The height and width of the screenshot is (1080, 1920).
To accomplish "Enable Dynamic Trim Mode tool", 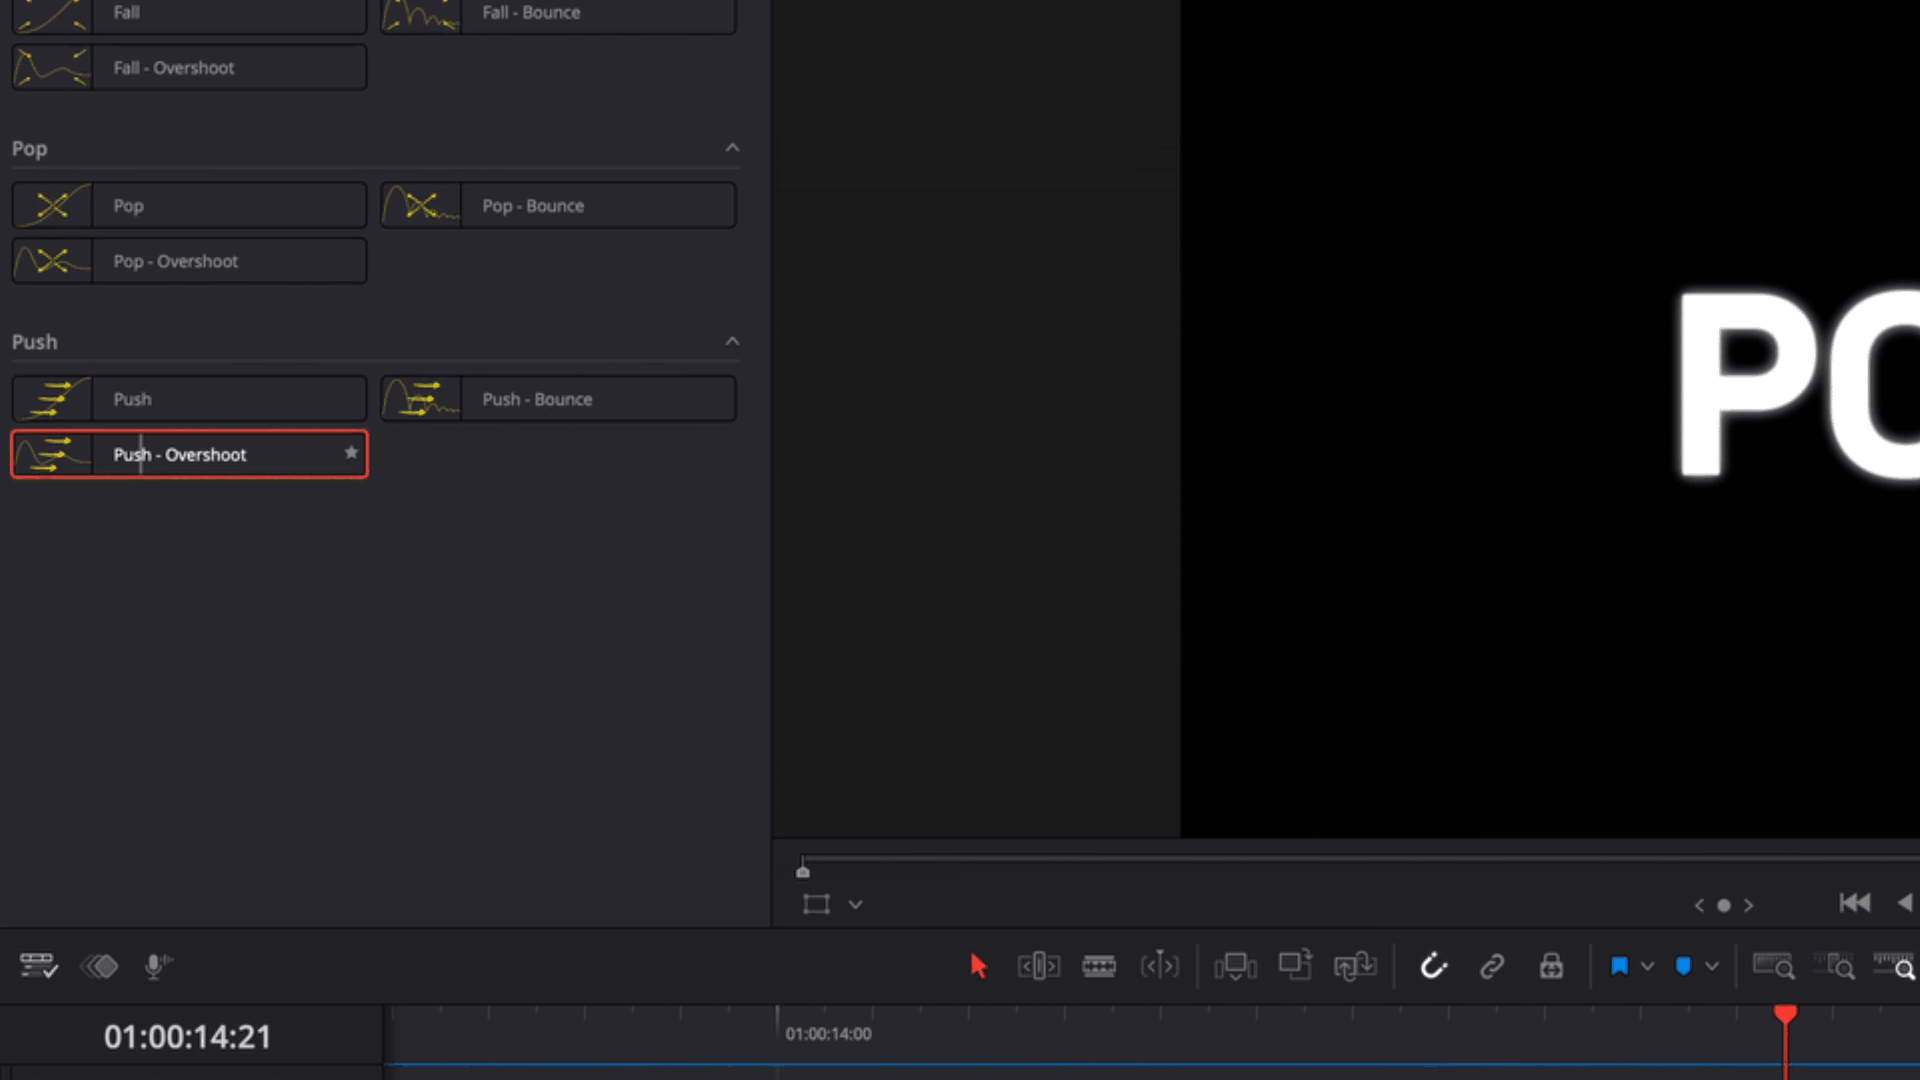I will [x=1160, y=966].
